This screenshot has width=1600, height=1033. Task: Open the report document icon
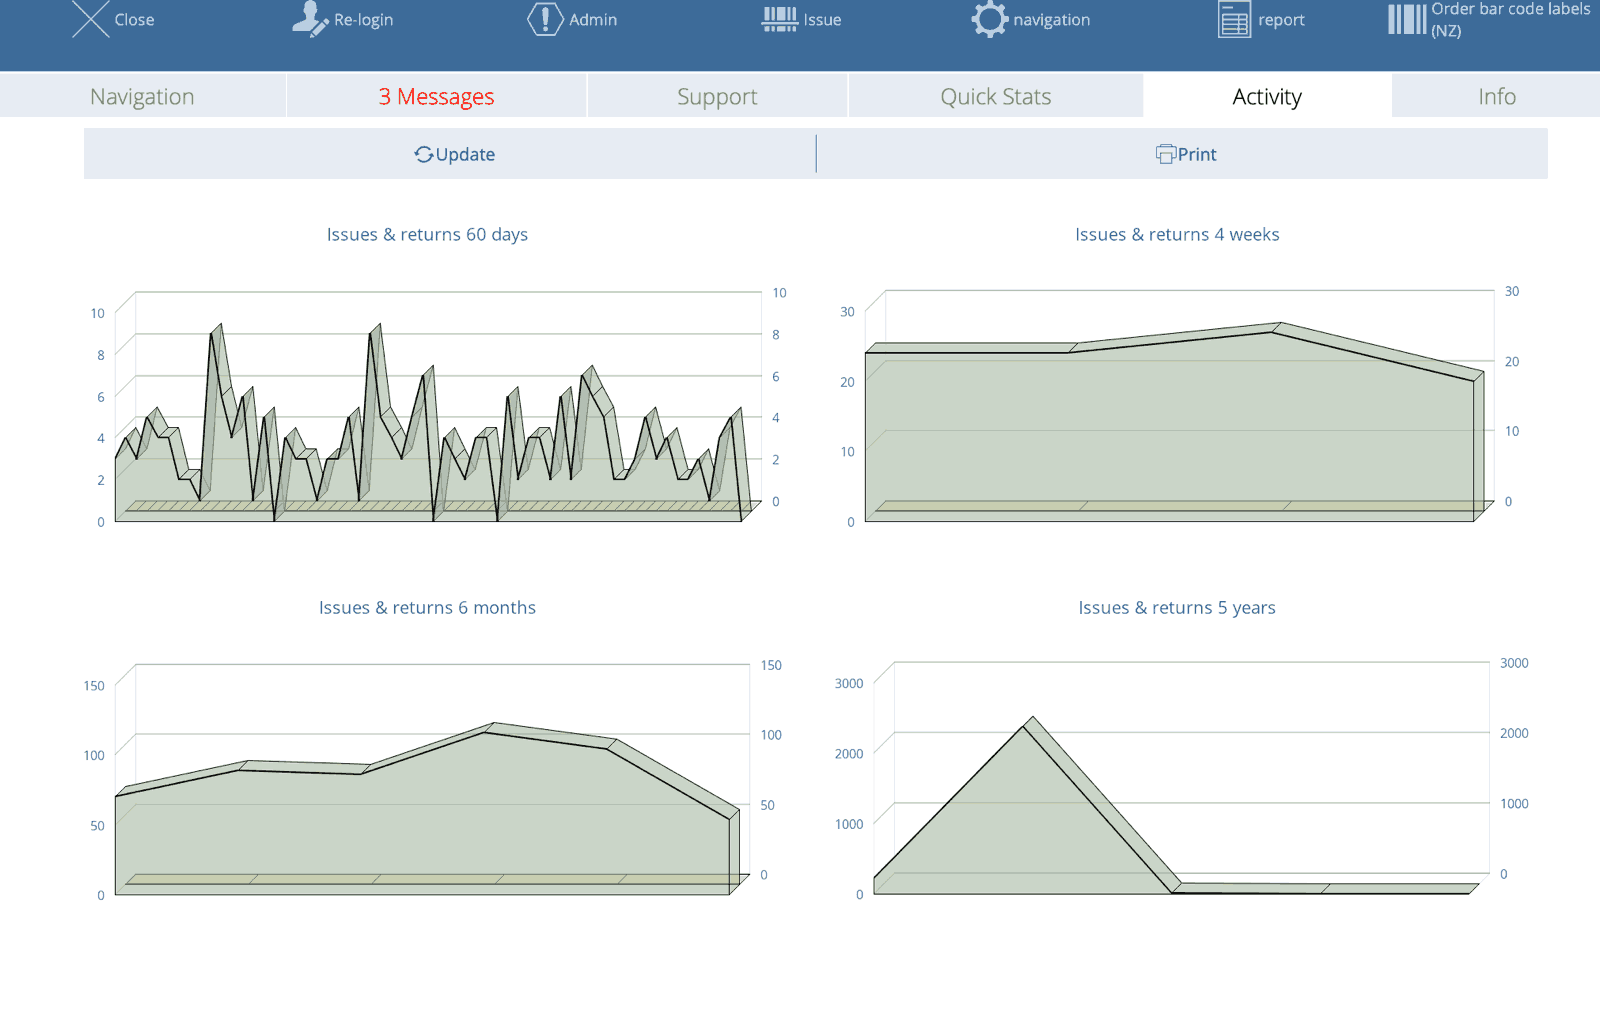(1234, 19)
